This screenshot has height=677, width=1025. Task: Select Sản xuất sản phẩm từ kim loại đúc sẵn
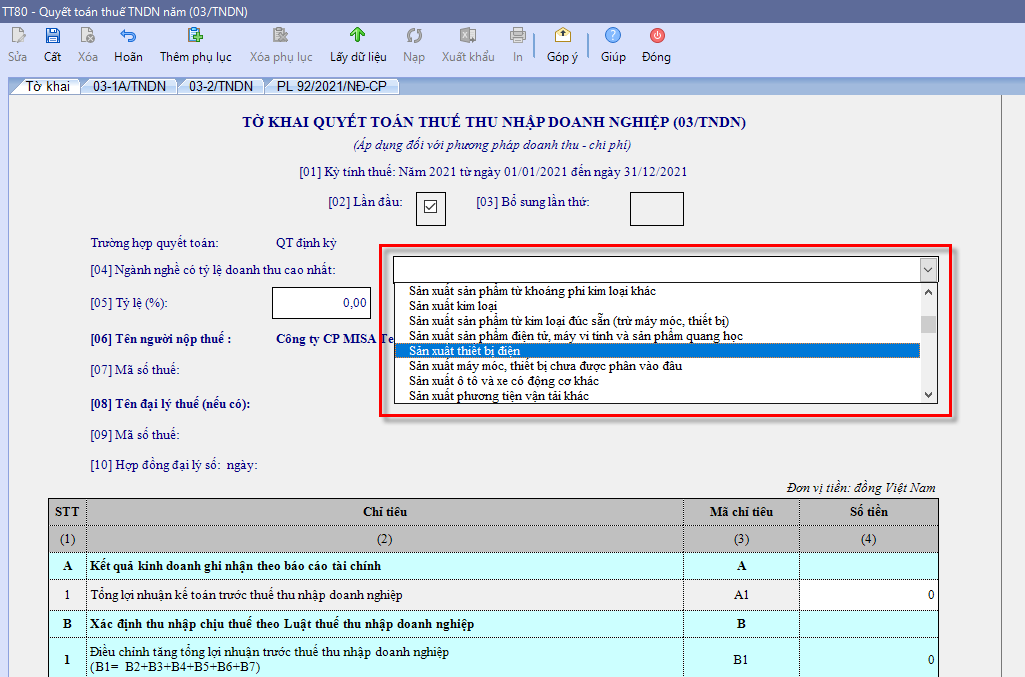[657, 321]
